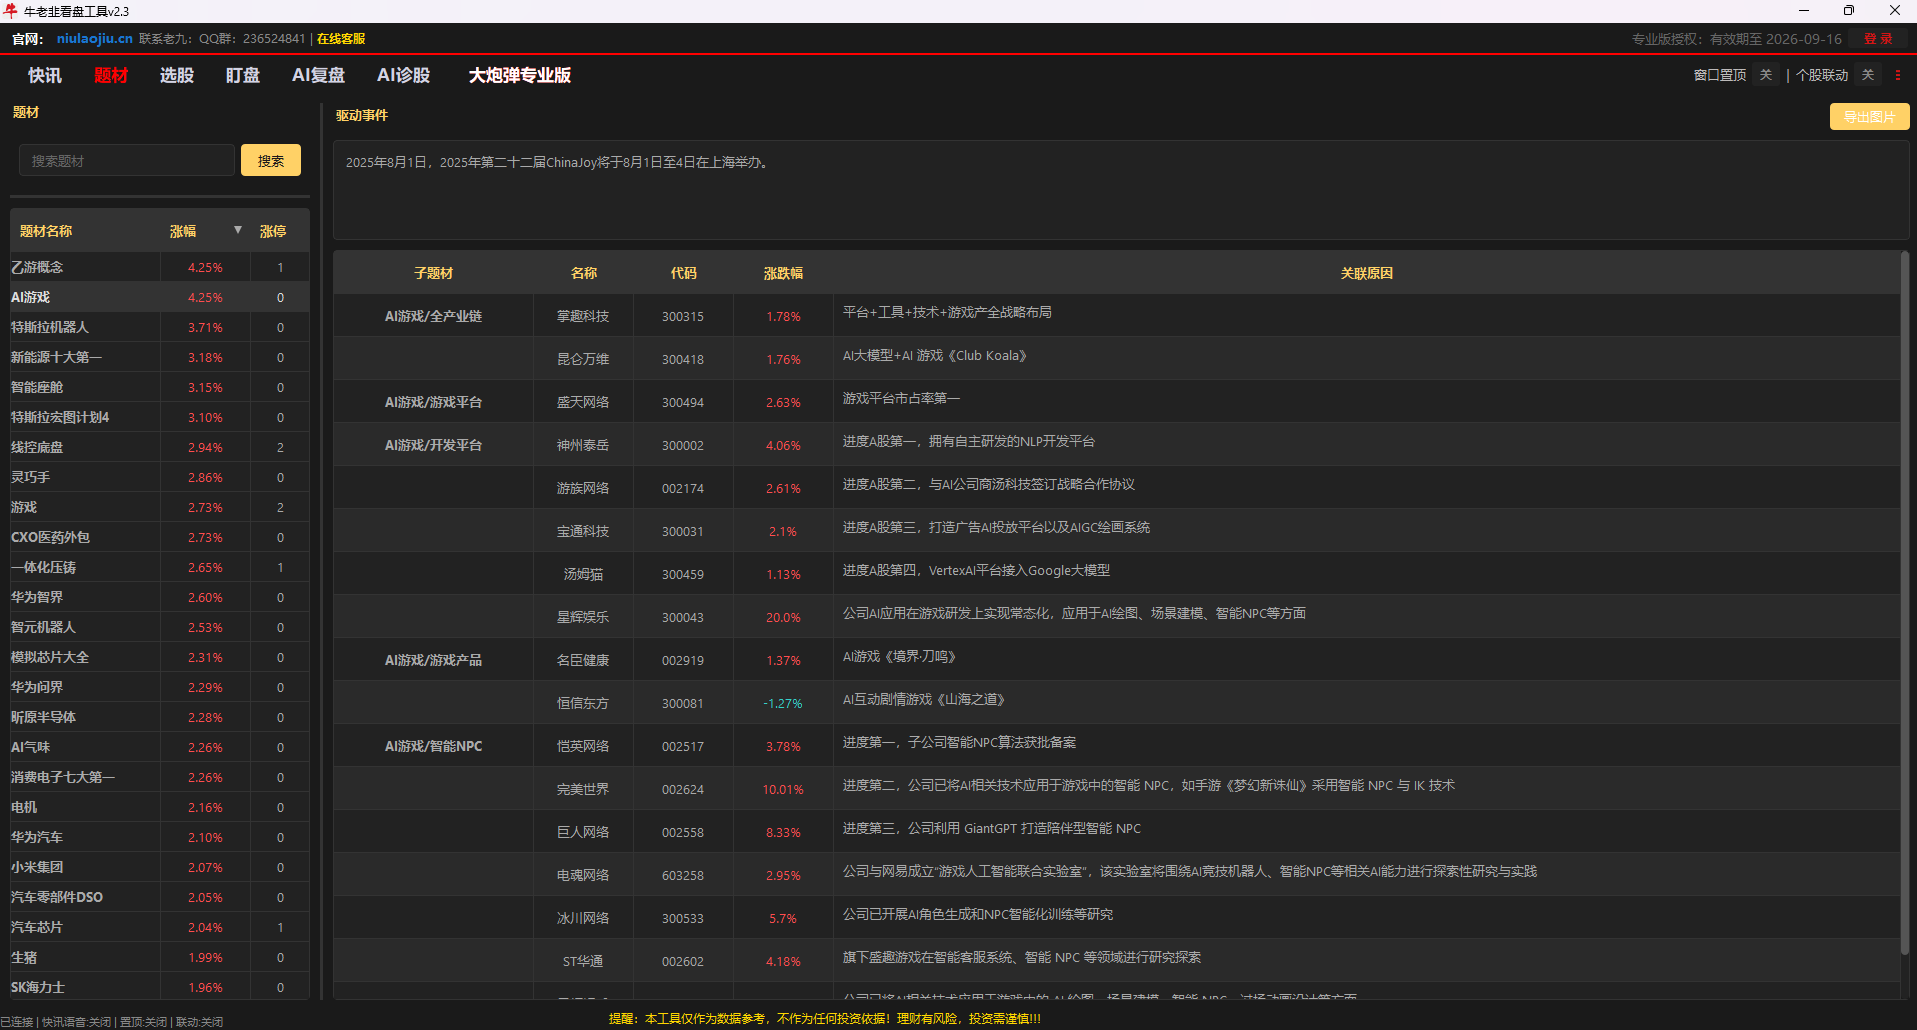Sort stocks by 涨跌幅 column header

click(x=783, y=273)
